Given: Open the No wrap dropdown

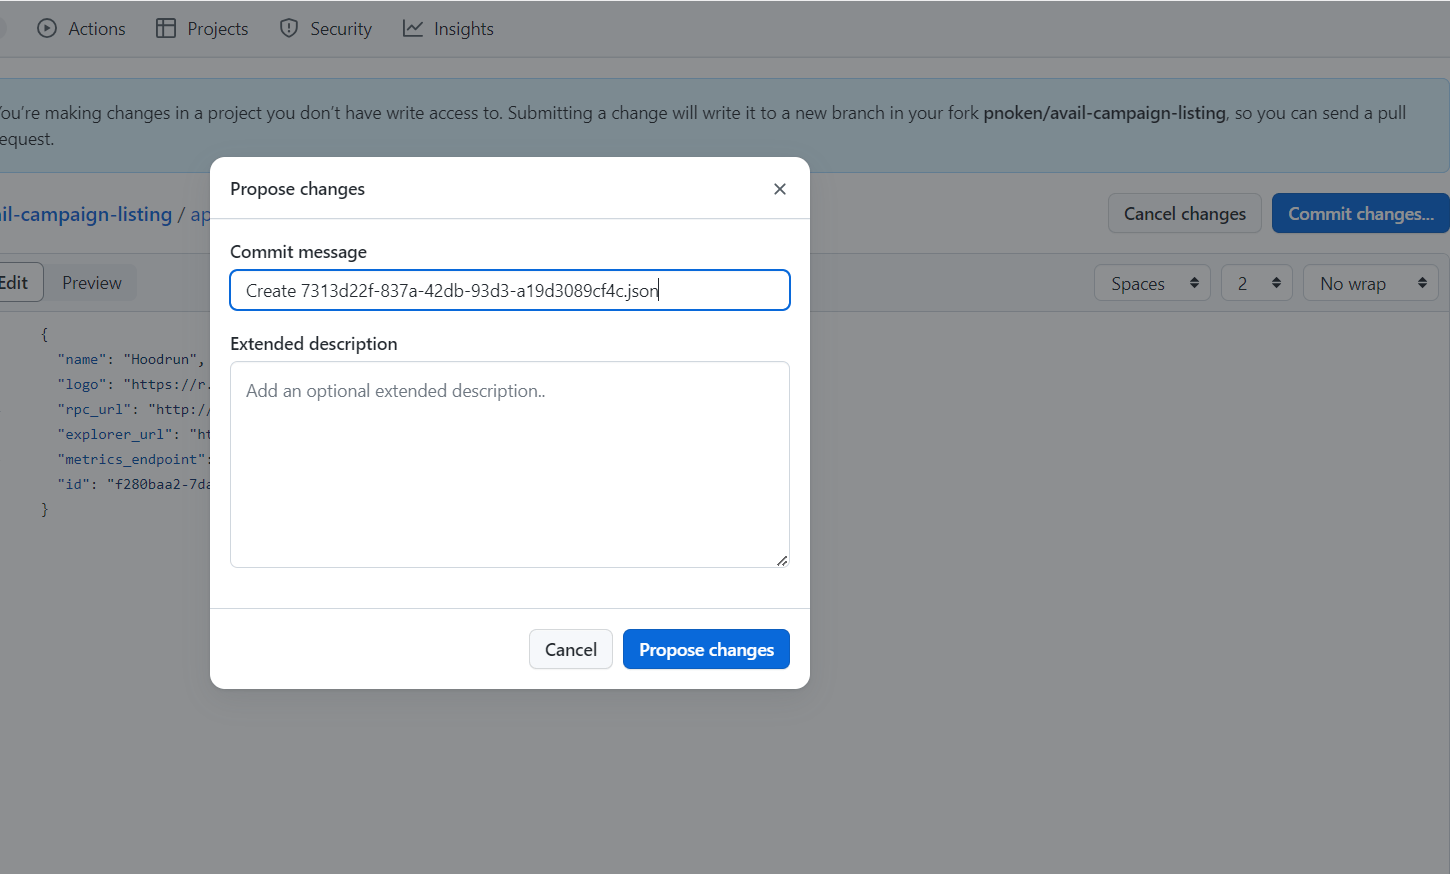Looking at the screenshot, I should [1371, 283].
